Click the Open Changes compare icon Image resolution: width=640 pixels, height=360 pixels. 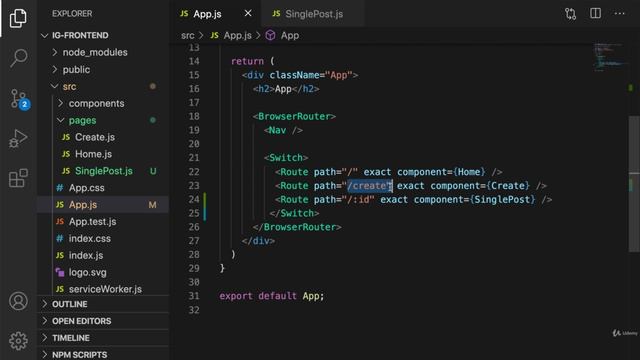tap(571, 14)
